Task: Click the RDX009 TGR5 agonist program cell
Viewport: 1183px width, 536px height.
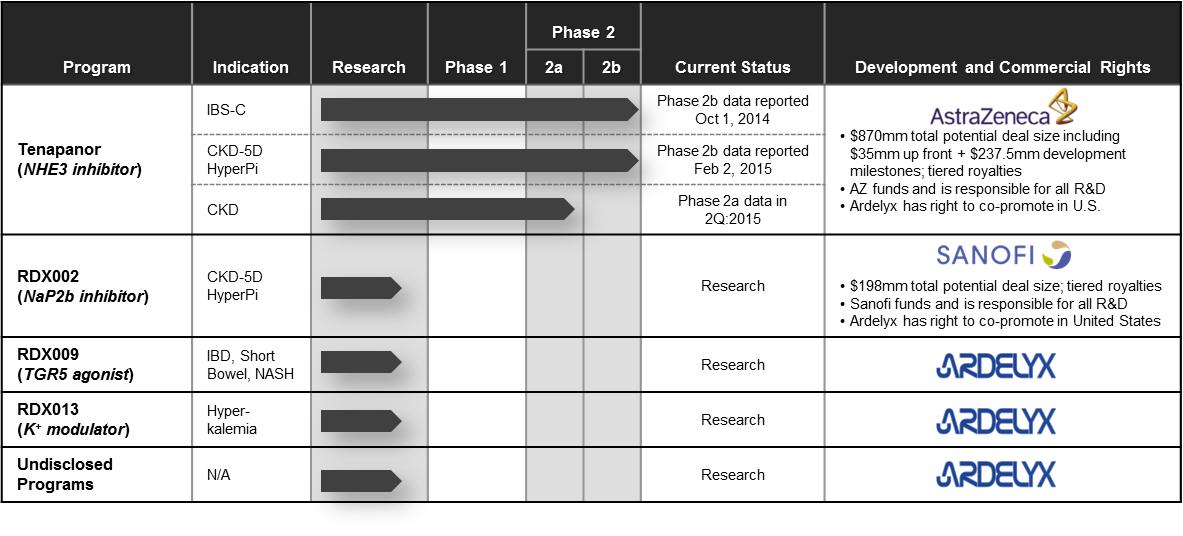Action: pyautogui.click(x=76, y=365)
